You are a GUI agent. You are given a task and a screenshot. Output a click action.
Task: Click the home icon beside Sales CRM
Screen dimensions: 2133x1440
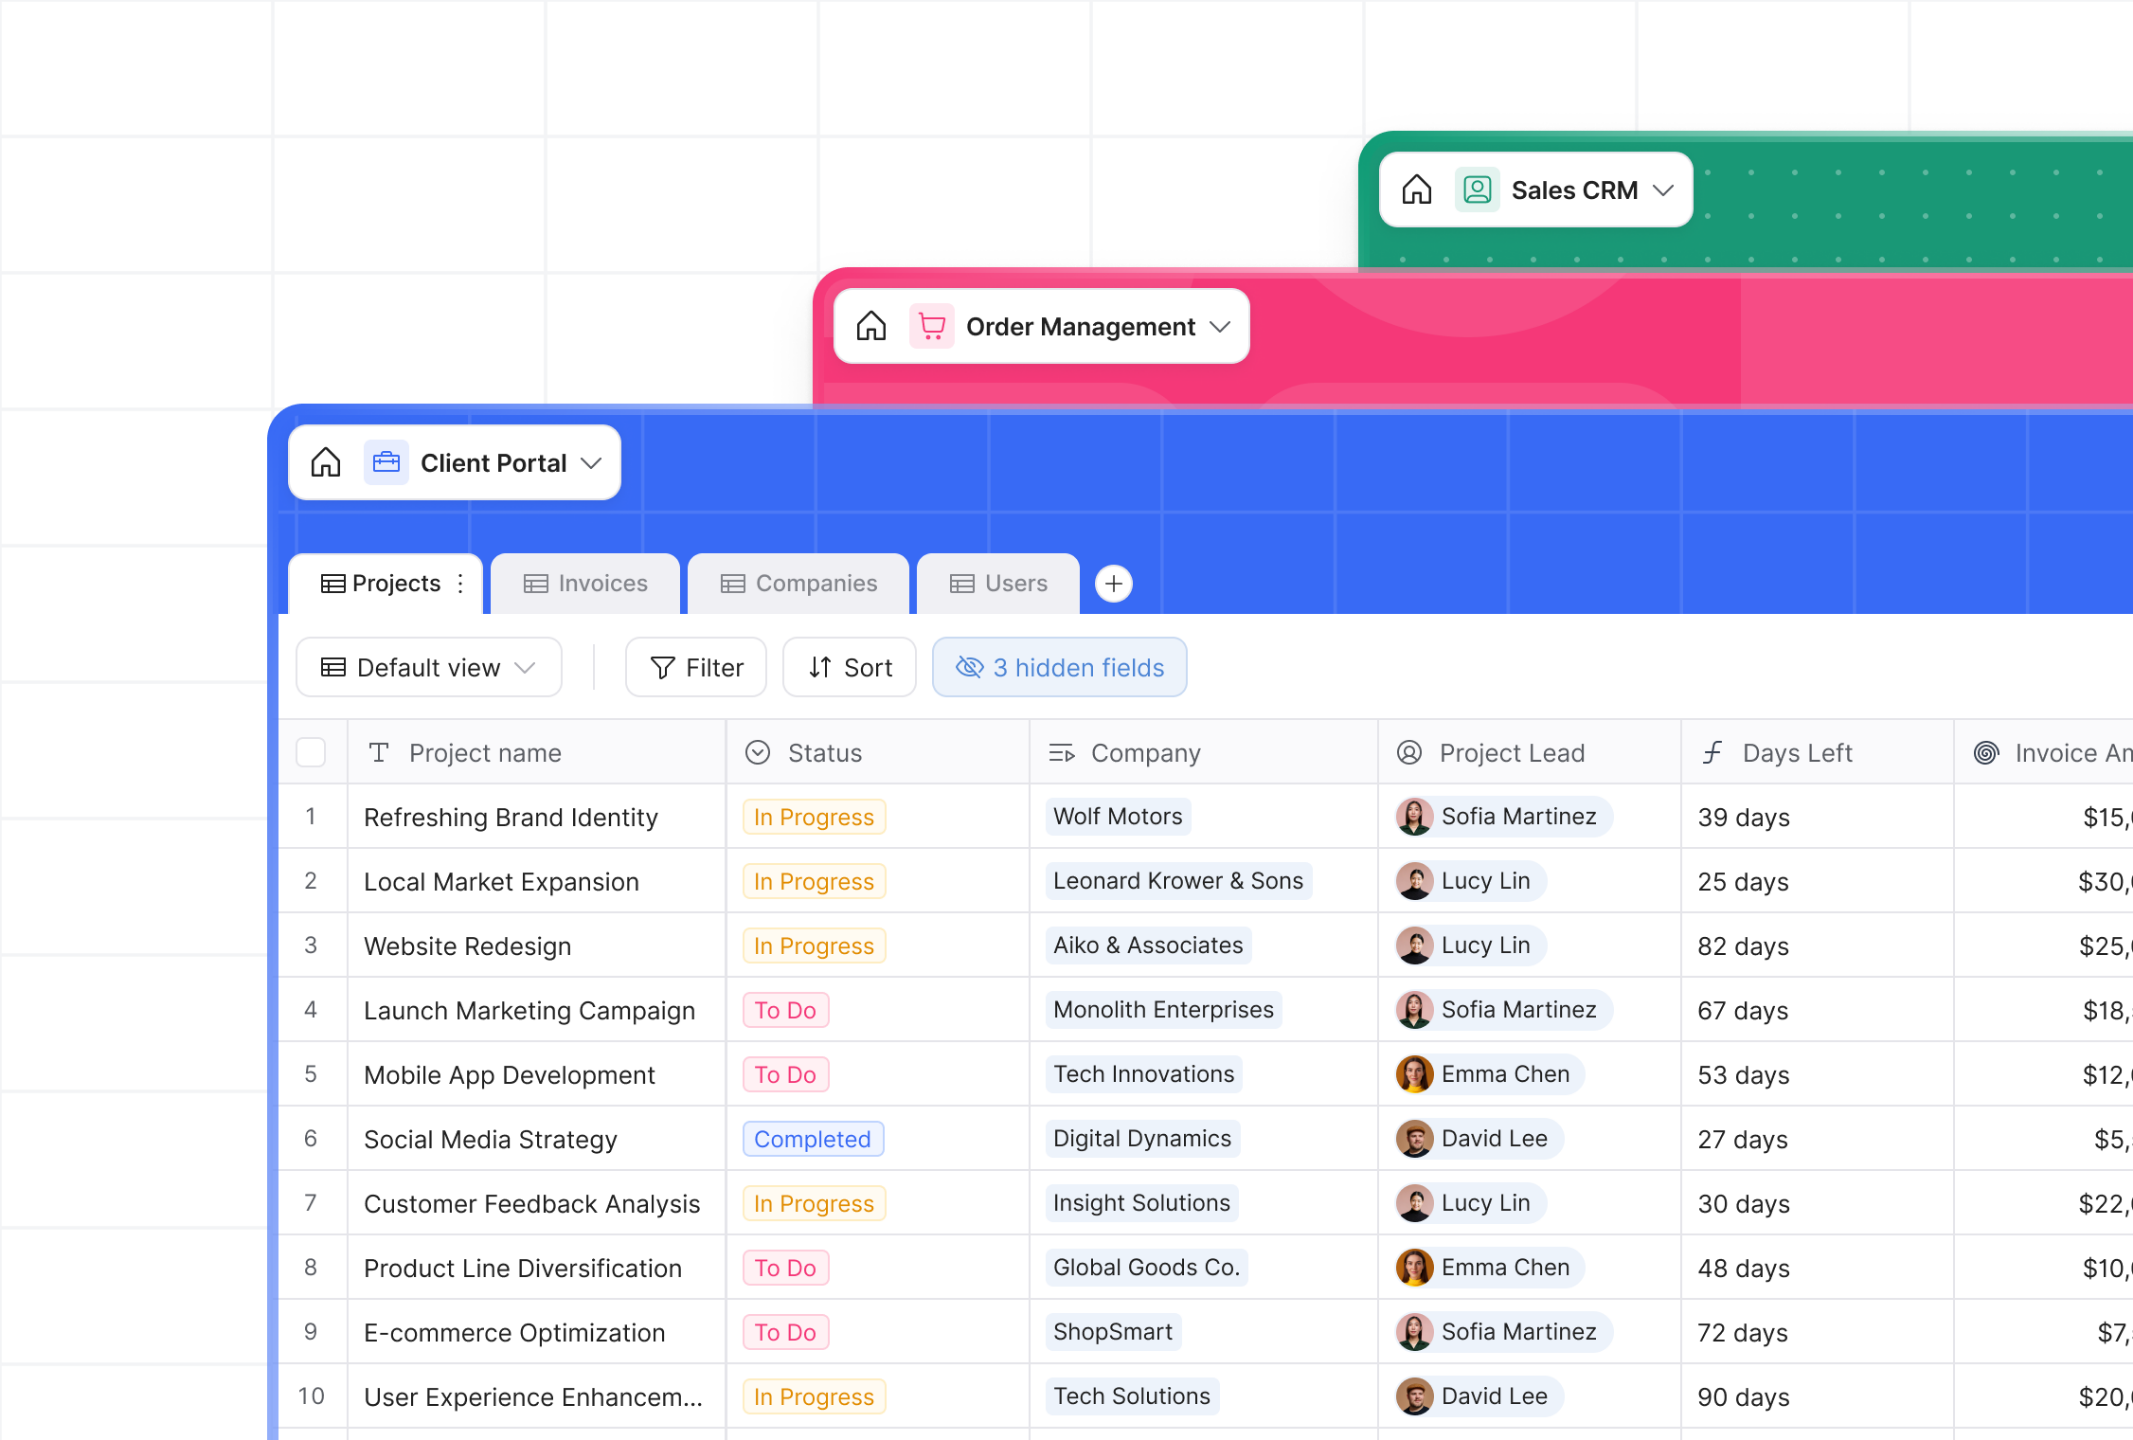pyautogui.click(x=1416, y=189)
